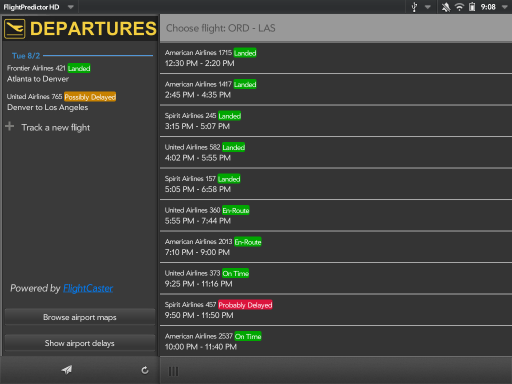Click the 5:55 PM - 7:44 PM time text
The image size is (512, 384).
(x=198, y=221)
